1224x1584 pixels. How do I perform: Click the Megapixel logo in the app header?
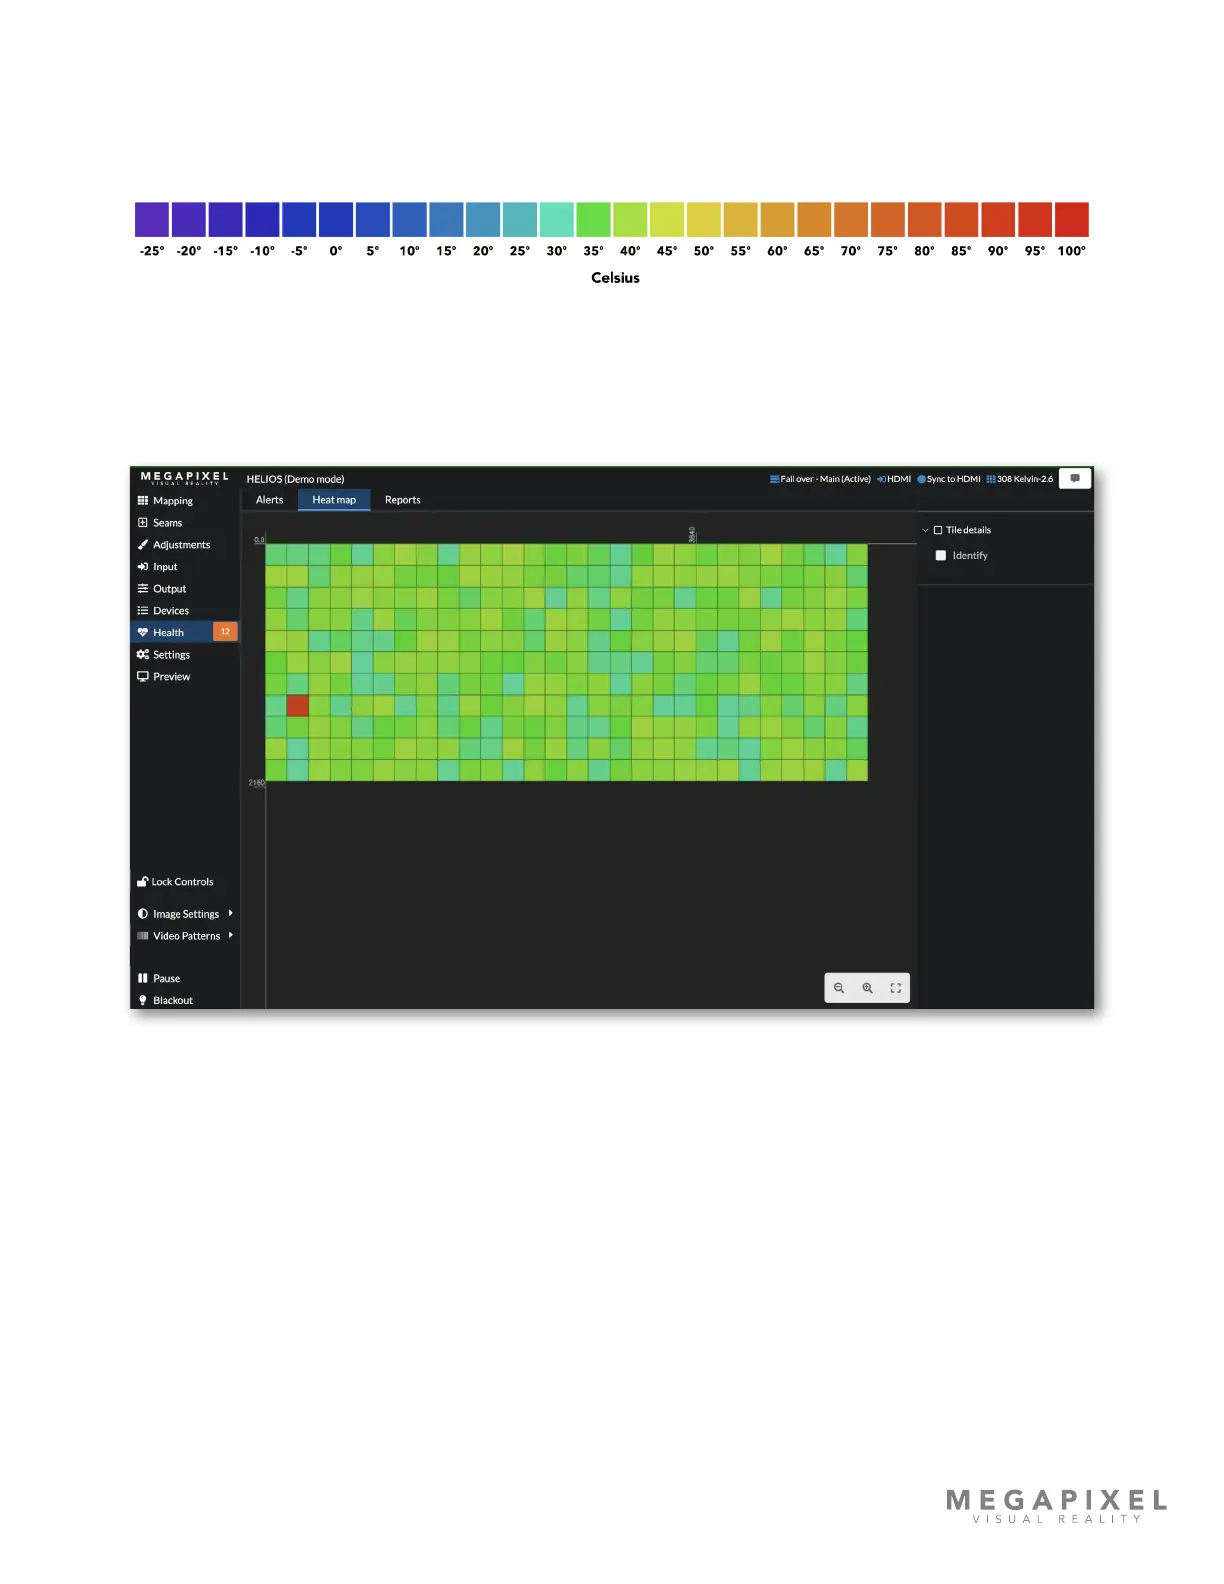pos(185,478)
